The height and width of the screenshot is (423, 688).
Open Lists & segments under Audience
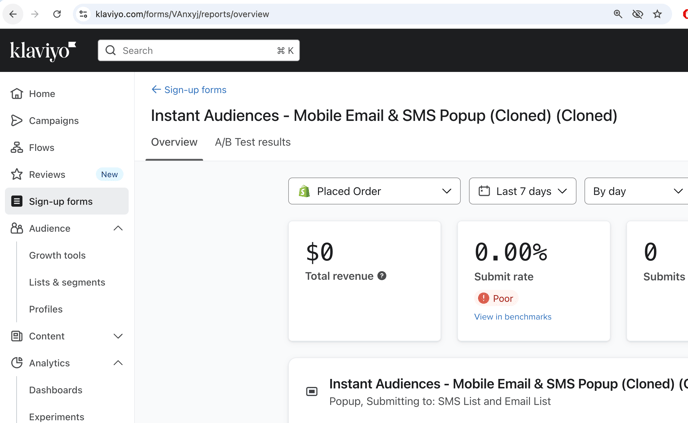(x=67, y=282)
